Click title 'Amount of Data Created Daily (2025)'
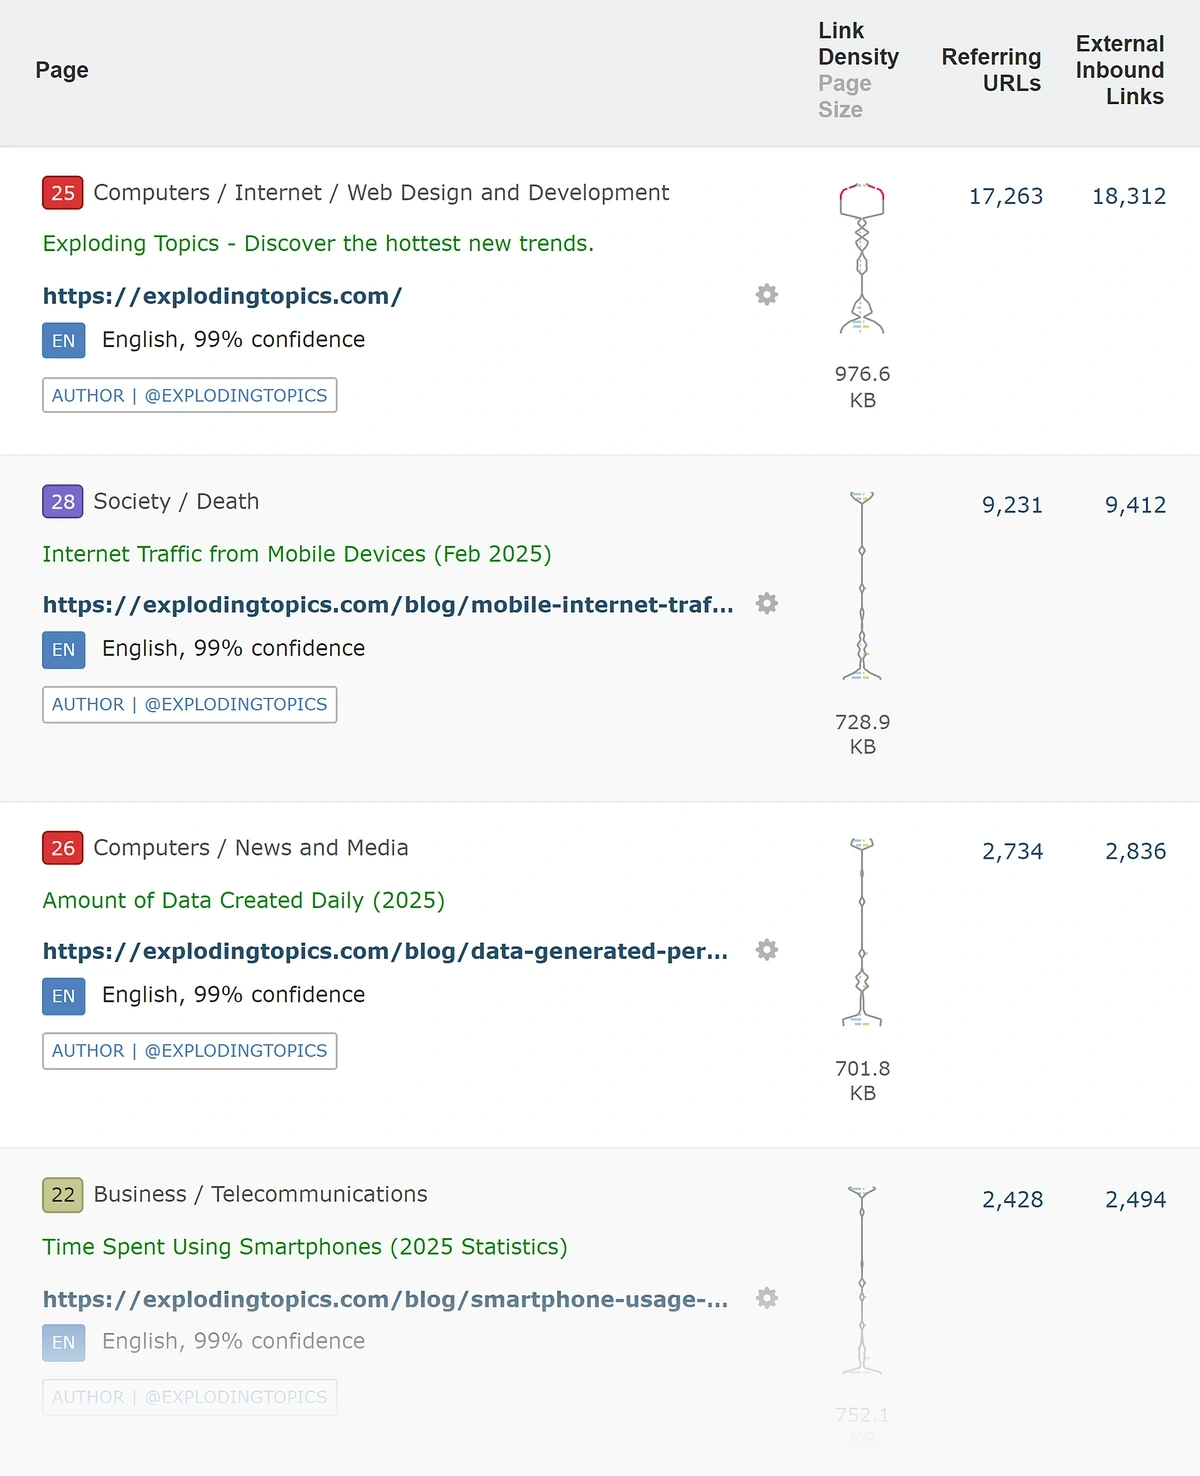 point(243,900)
